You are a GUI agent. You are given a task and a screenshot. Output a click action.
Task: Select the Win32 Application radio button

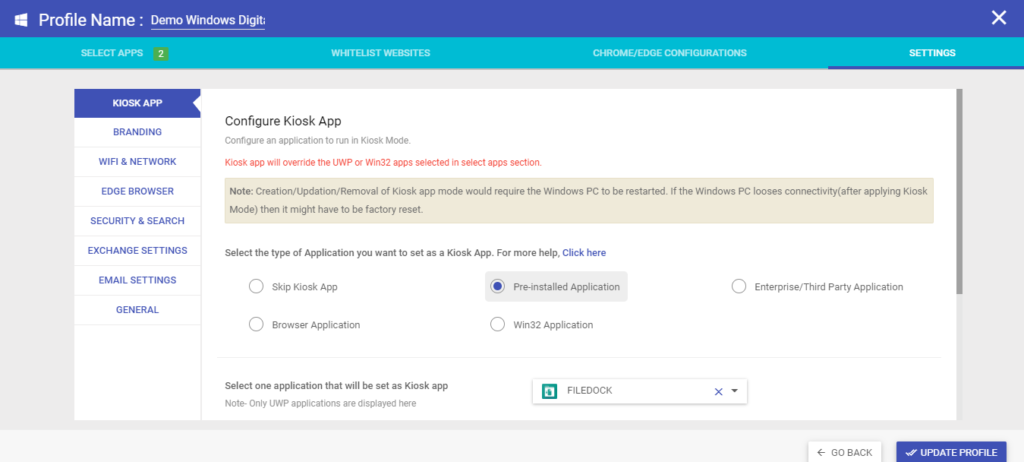click(498, 324)
